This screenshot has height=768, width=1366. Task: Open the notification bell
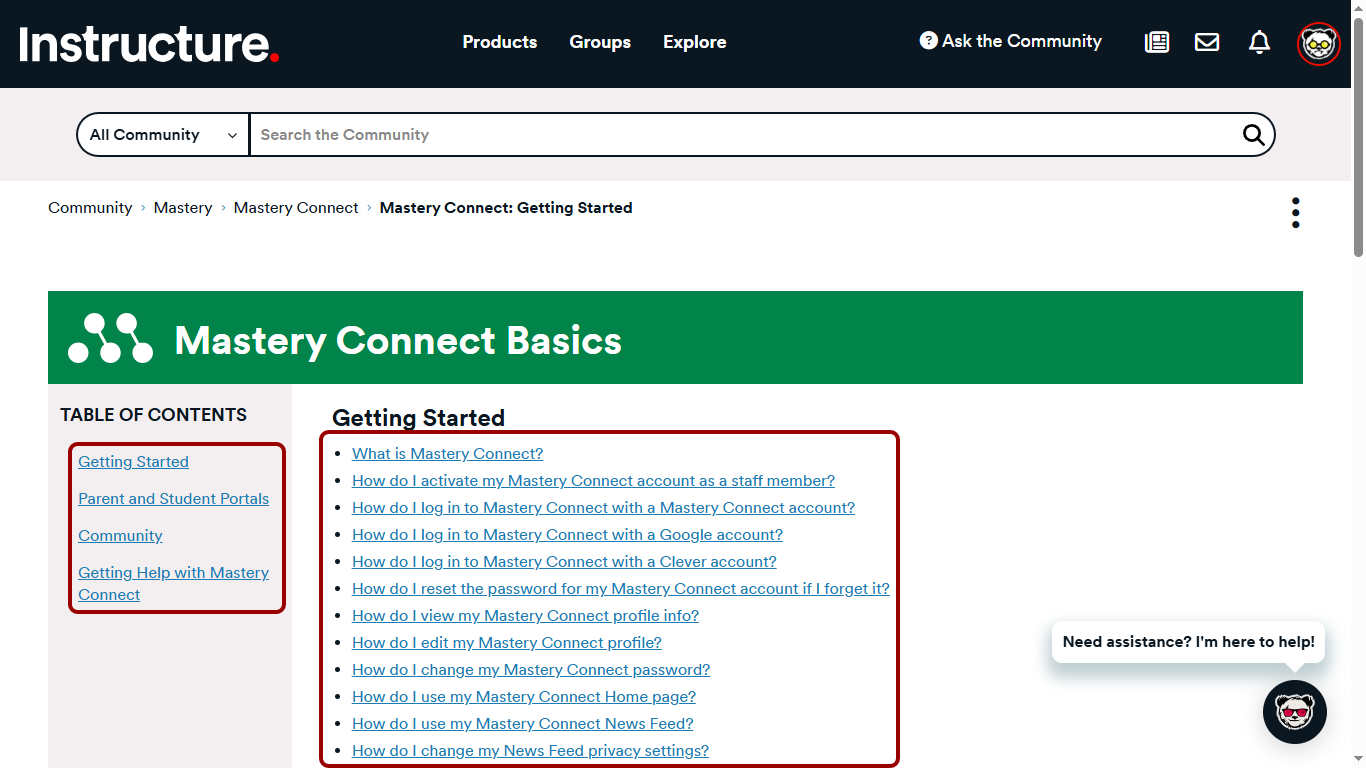coord(1259,42)
